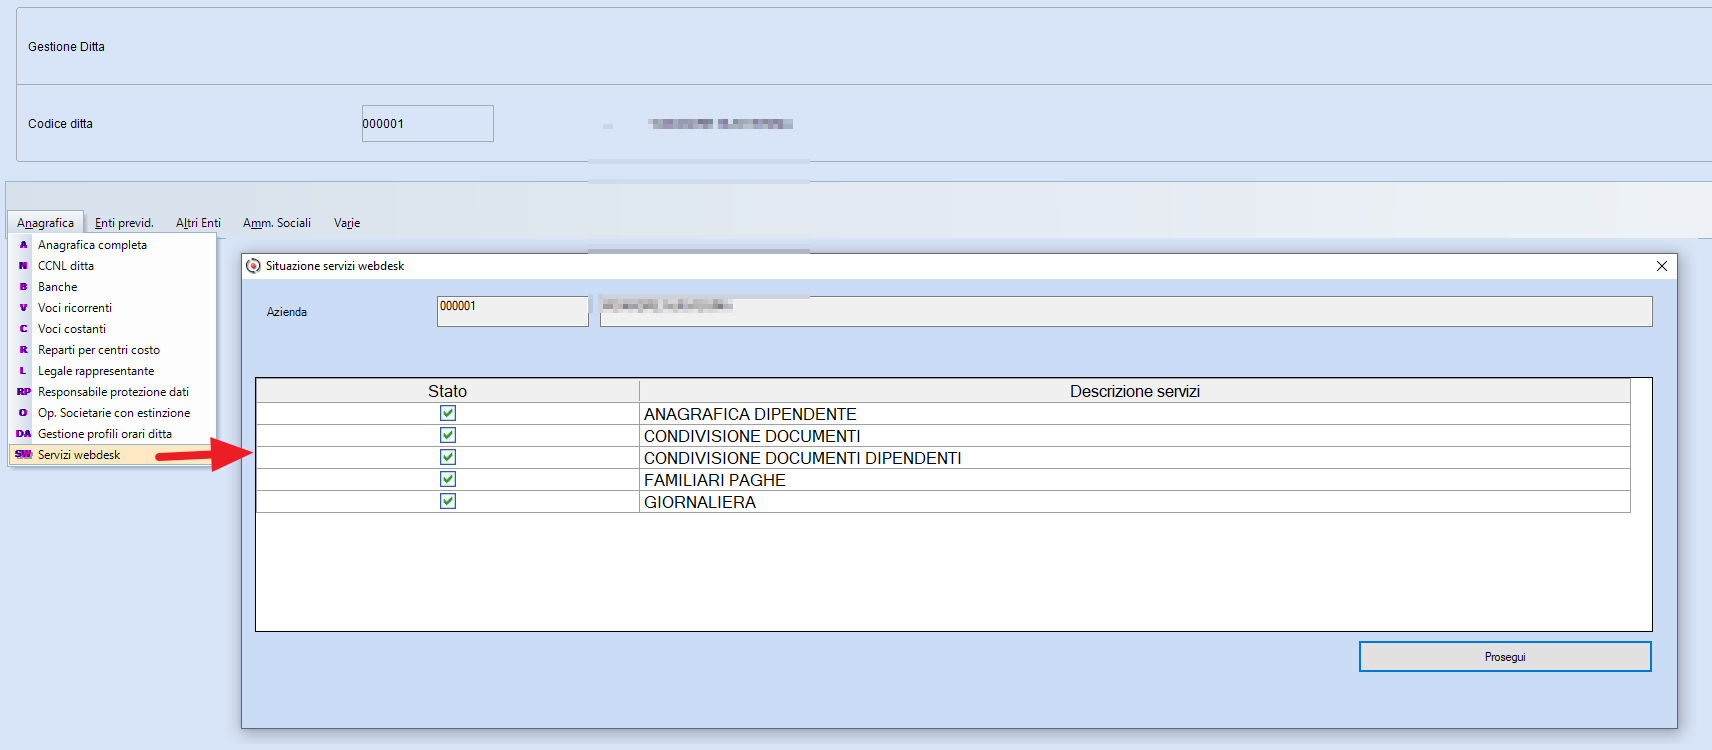Click the 'RP' icon beside Responsabile protezione dati
1712x750 pixels.
[24, 392]
